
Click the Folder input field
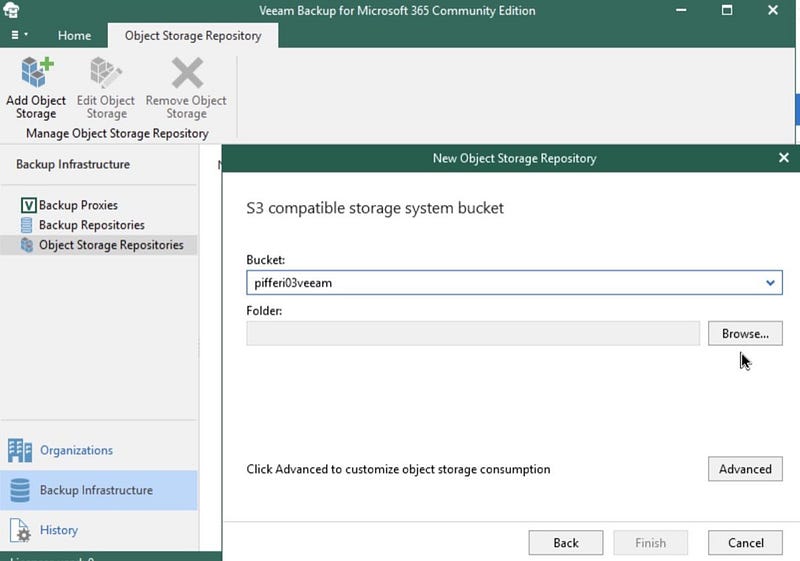click(473, 334)
